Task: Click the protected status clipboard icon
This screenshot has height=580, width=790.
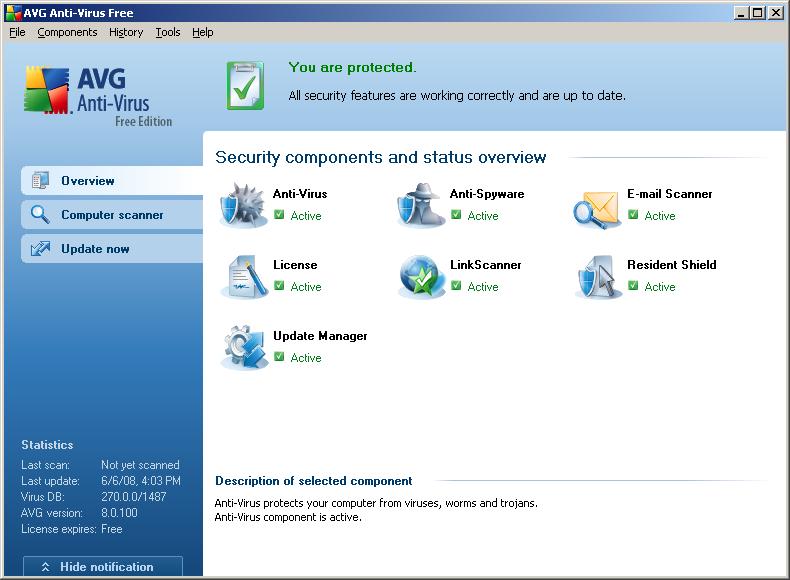Action: (245, 86)
